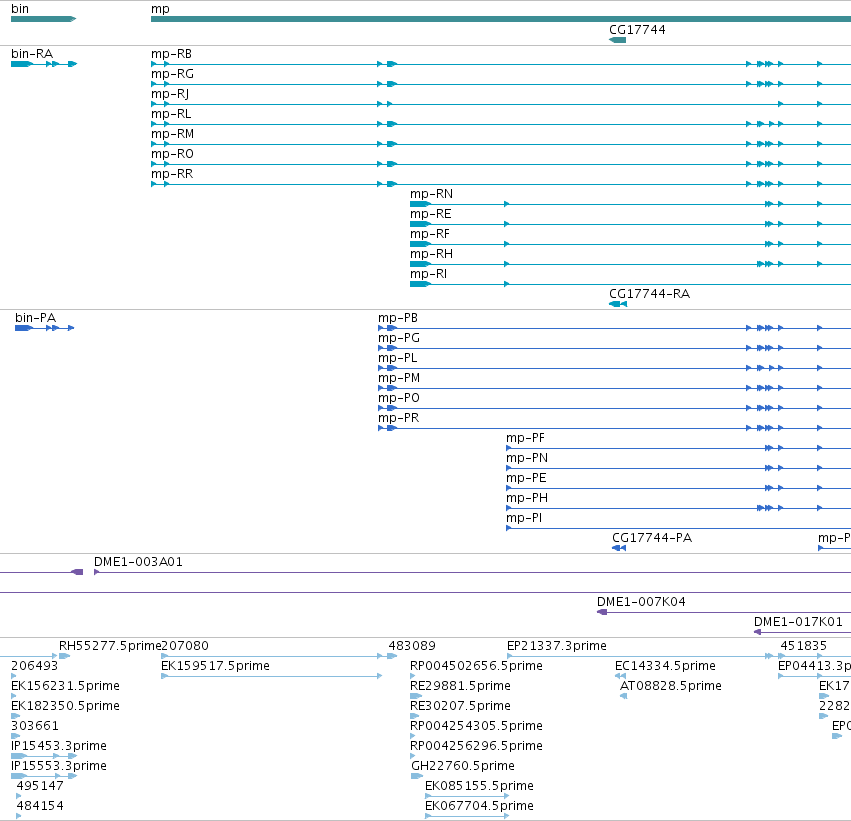Select the CG17744-RA transcript arrow glyph

[618, 304]
